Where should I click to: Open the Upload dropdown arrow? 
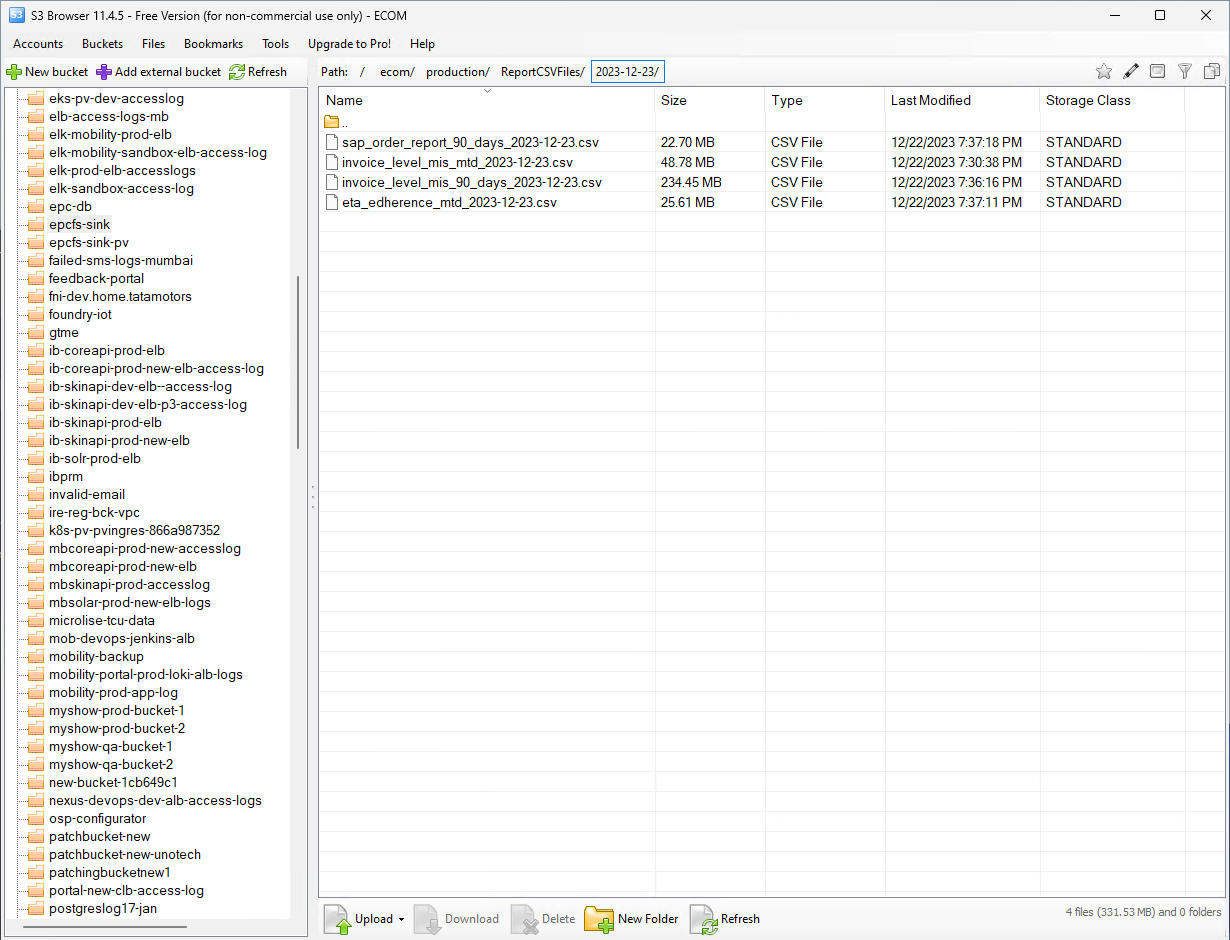coord(401,920)
